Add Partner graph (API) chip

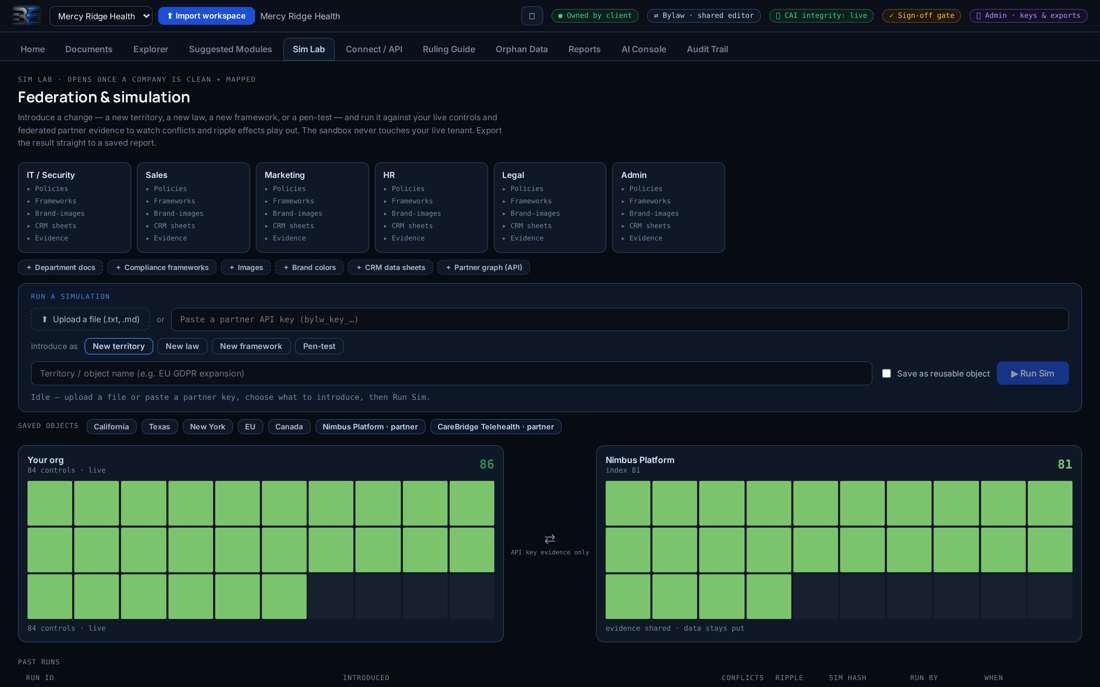tap(483, 267)
